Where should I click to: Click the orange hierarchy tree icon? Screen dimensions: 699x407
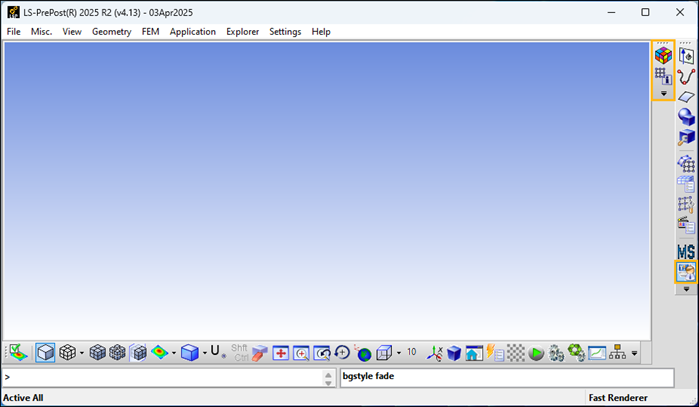pos(617,353)
